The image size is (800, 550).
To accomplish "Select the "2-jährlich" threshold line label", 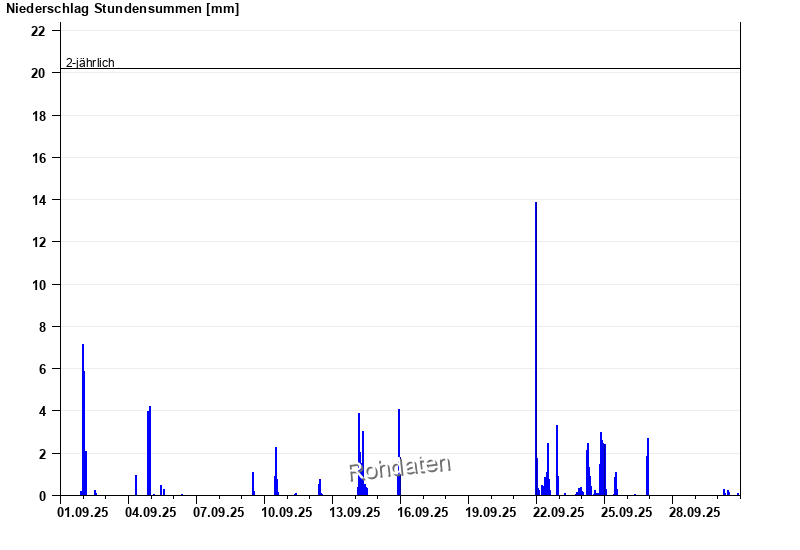I will click(90, 63).
